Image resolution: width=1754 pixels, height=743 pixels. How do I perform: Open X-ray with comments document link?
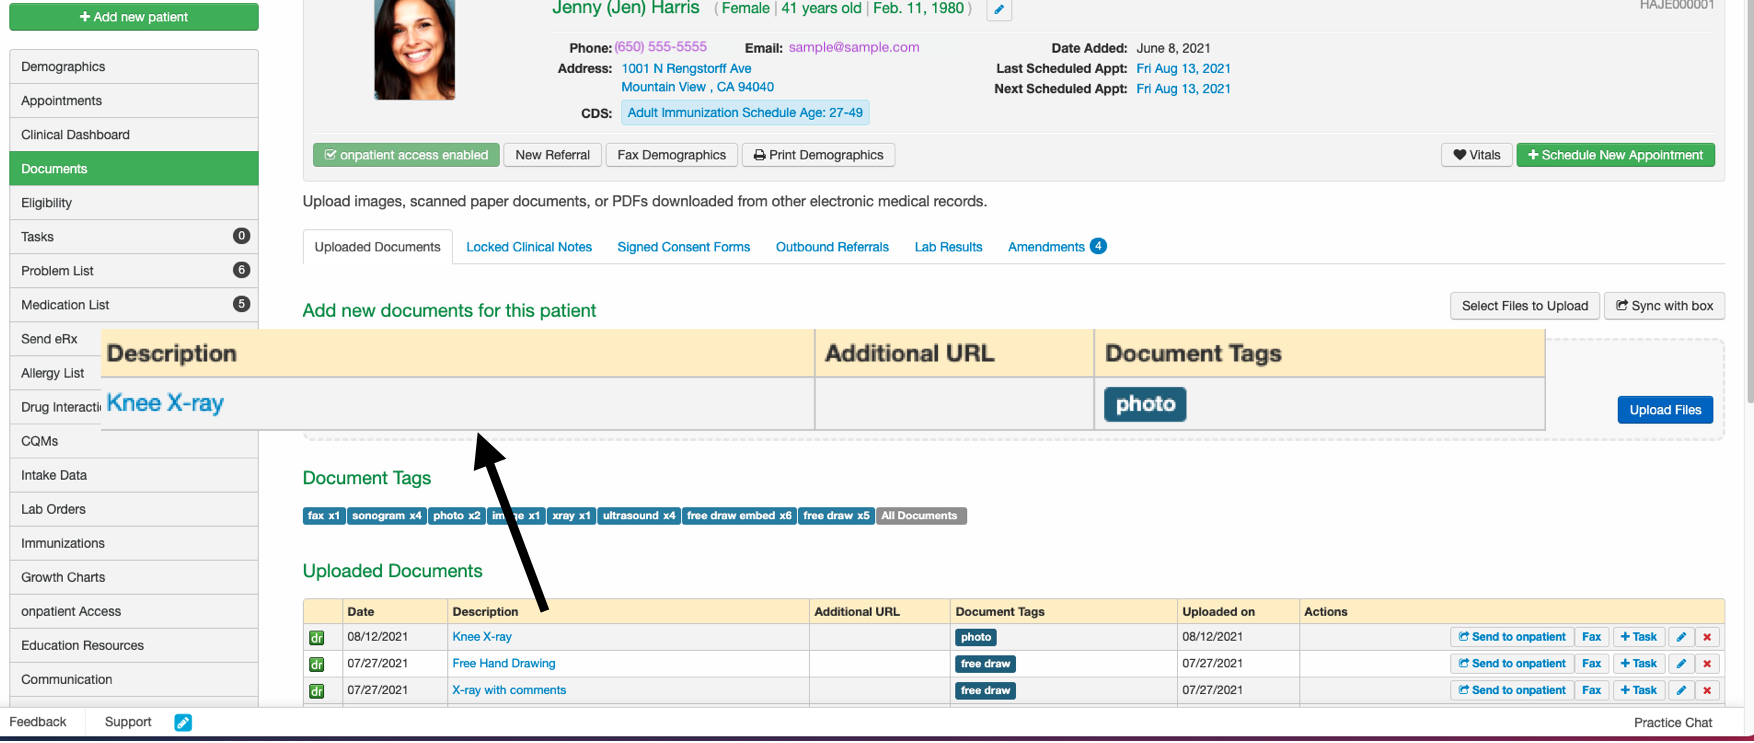tap(509, 690)
